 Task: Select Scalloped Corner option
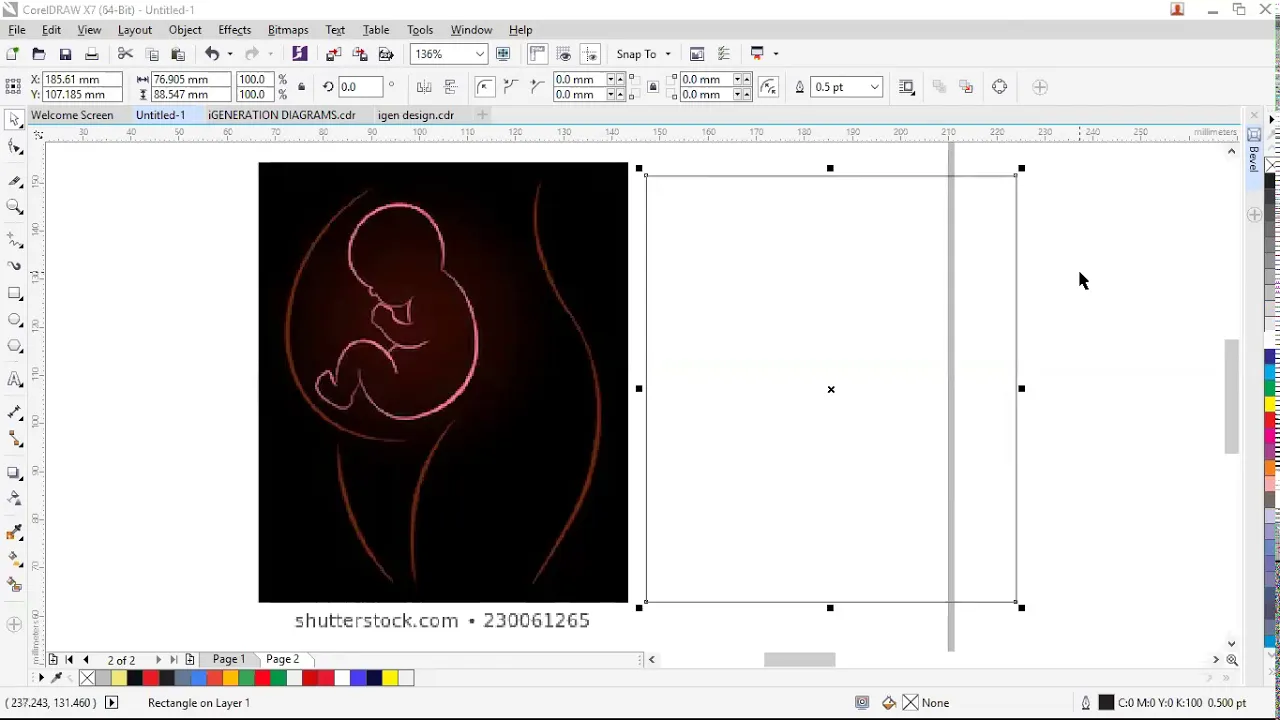511,87
